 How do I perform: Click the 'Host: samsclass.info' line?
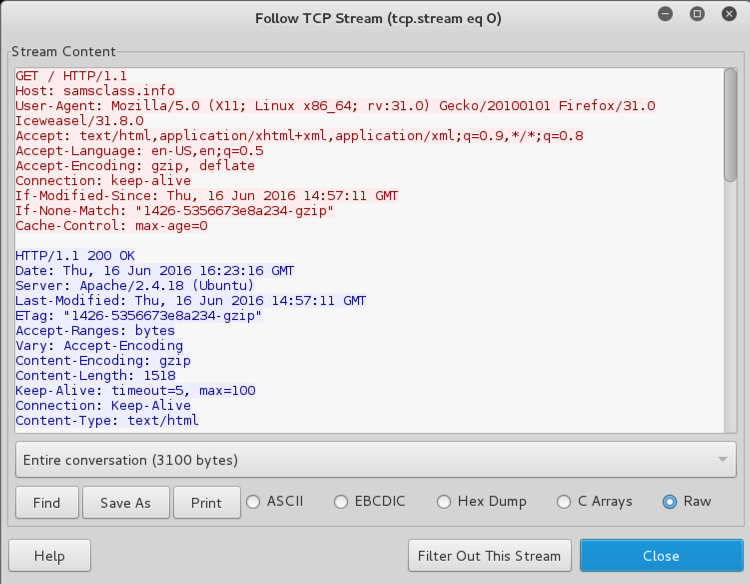[95, 90]
